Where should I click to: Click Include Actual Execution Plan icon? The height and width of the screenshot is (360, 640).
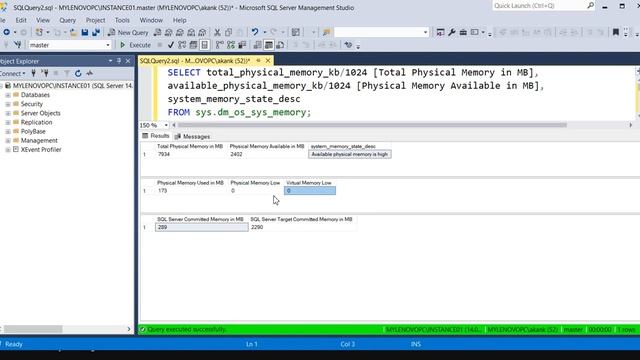220,45
